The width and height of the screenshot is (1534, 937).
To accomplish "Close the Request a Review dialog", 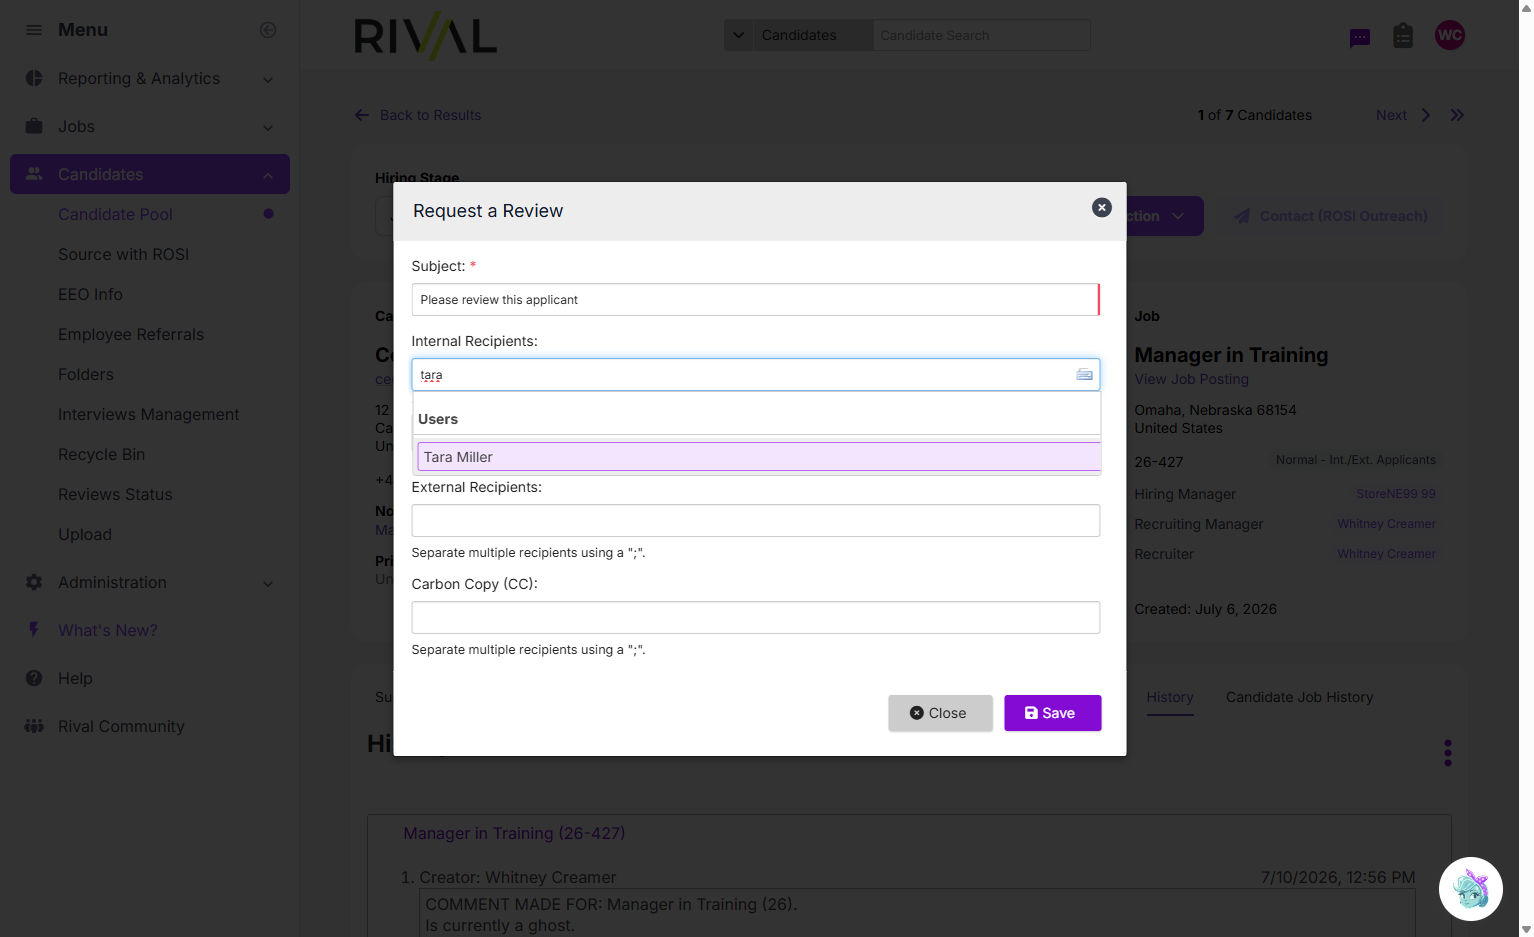I will click(x=1101, y=207).
